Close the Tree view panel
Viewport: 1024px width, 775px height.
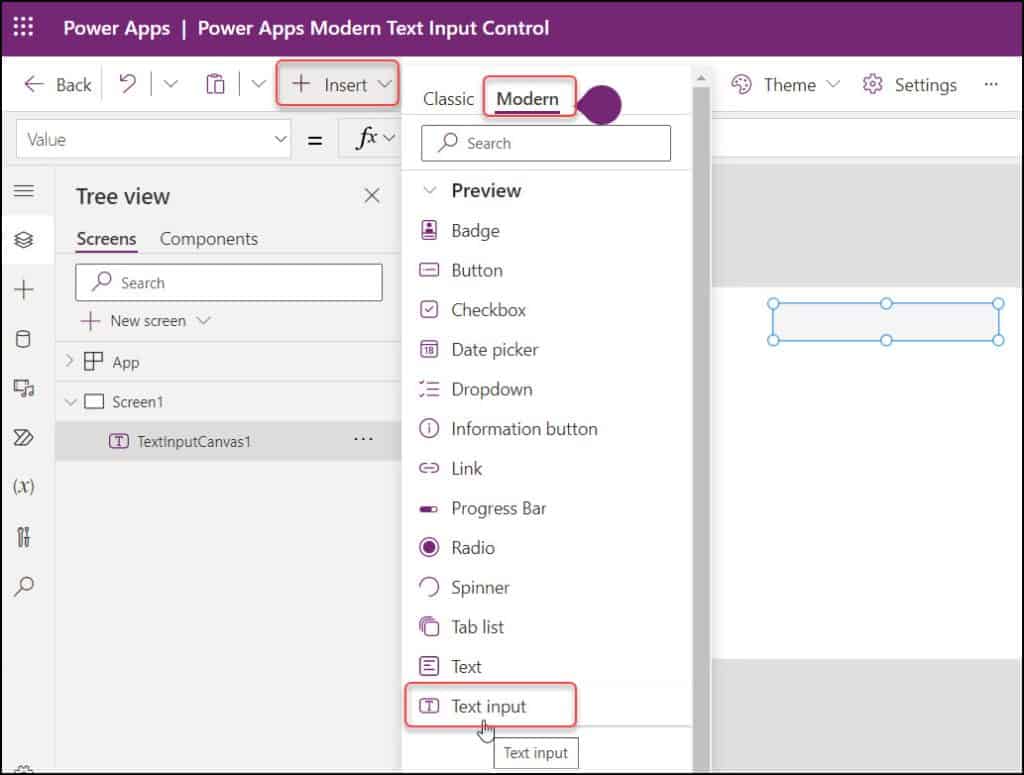tap(372, 195)
